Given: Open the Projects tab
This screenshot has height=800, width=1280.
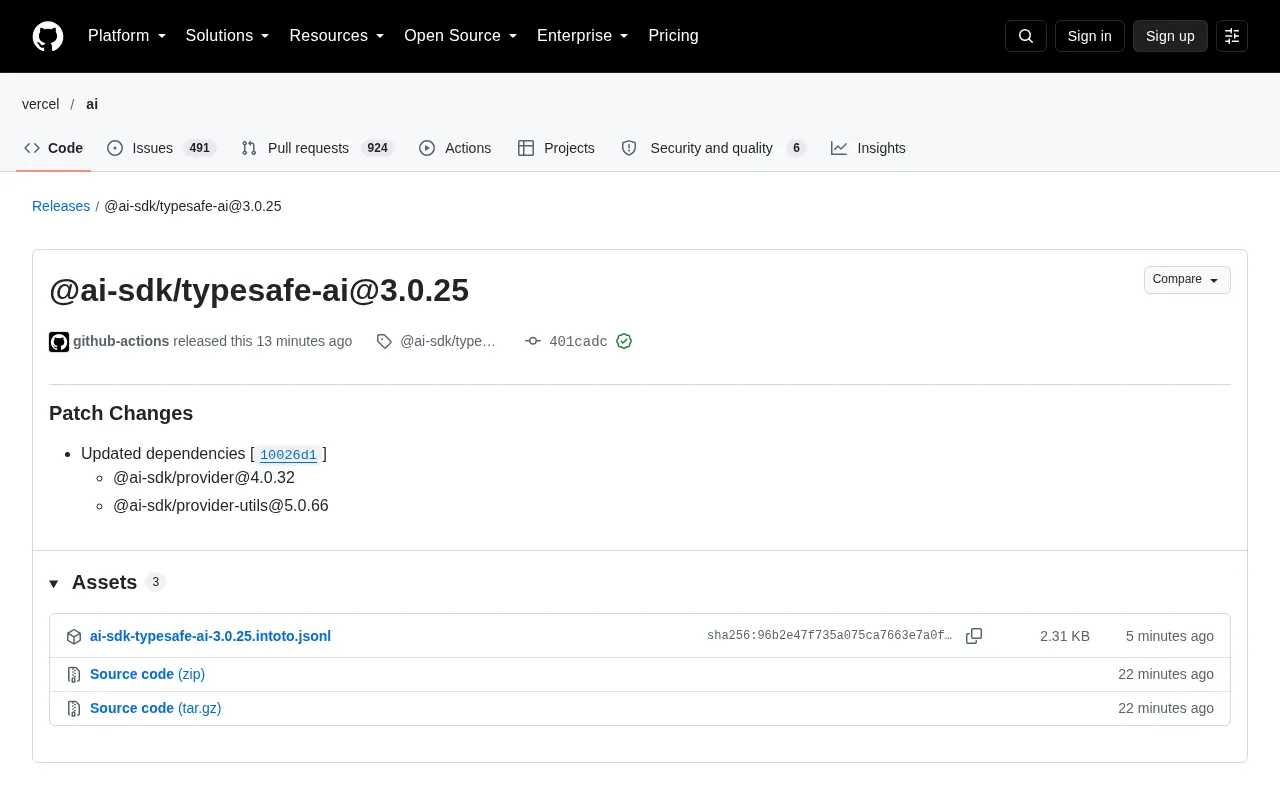Looking at the screenshot, I should (x=556, y=148).
